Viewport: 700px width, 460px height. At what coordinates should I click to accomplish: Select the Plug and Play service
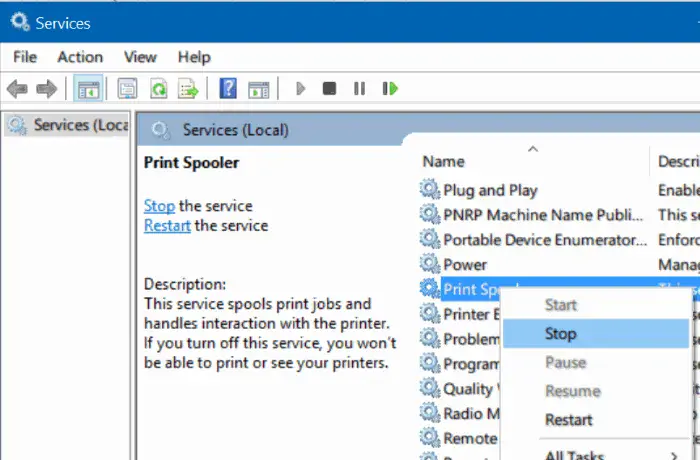tap(490, 190)
